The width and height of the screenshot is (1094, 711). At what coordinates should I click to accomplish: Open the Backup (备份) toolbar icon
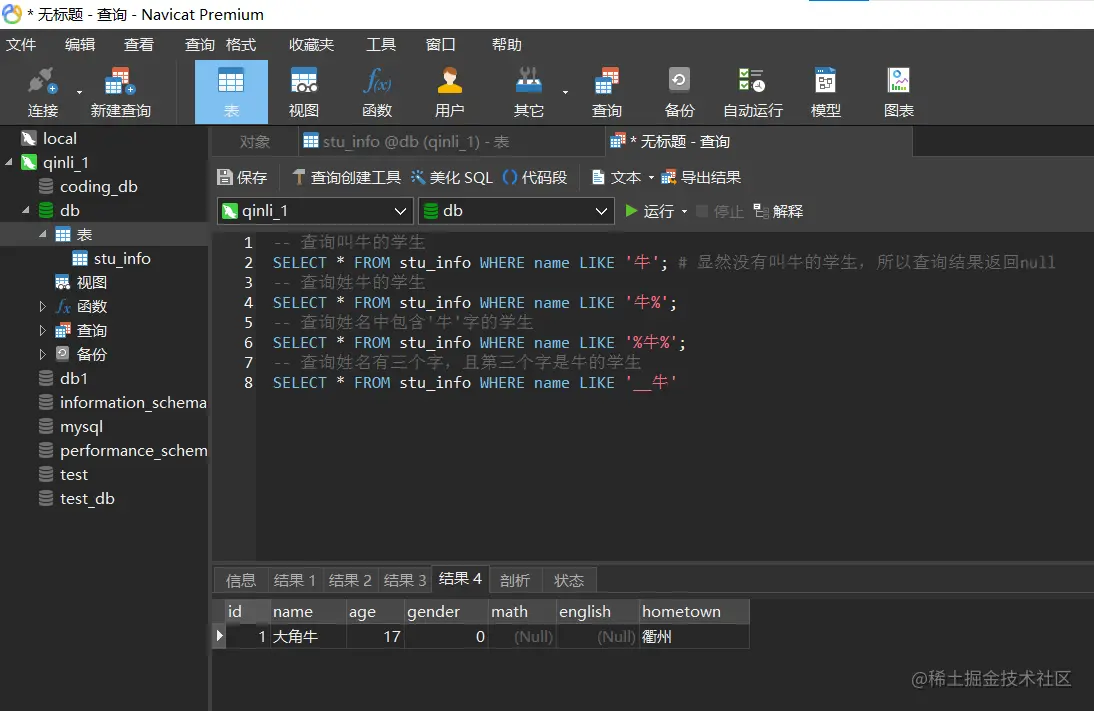(679, 92)
